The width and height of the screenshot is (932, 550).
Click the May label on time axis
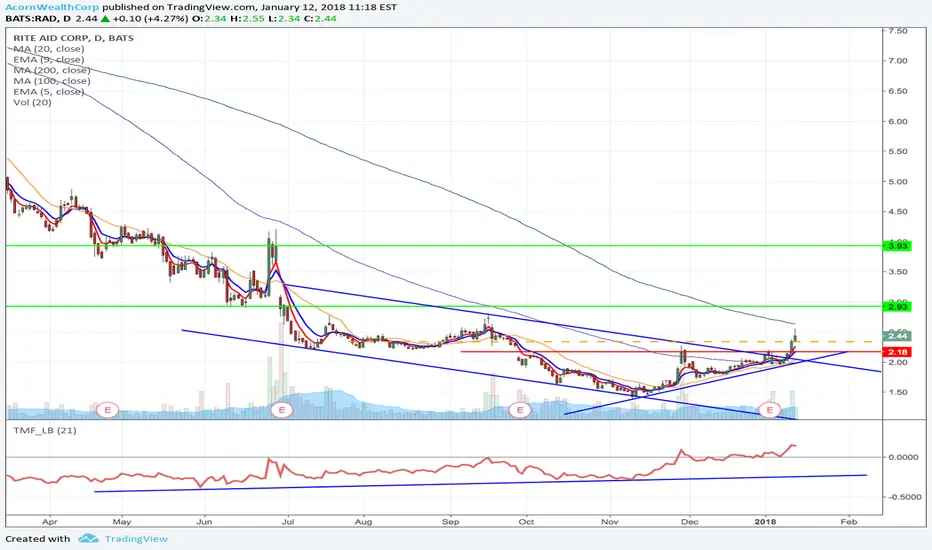[x=122, y=522]
